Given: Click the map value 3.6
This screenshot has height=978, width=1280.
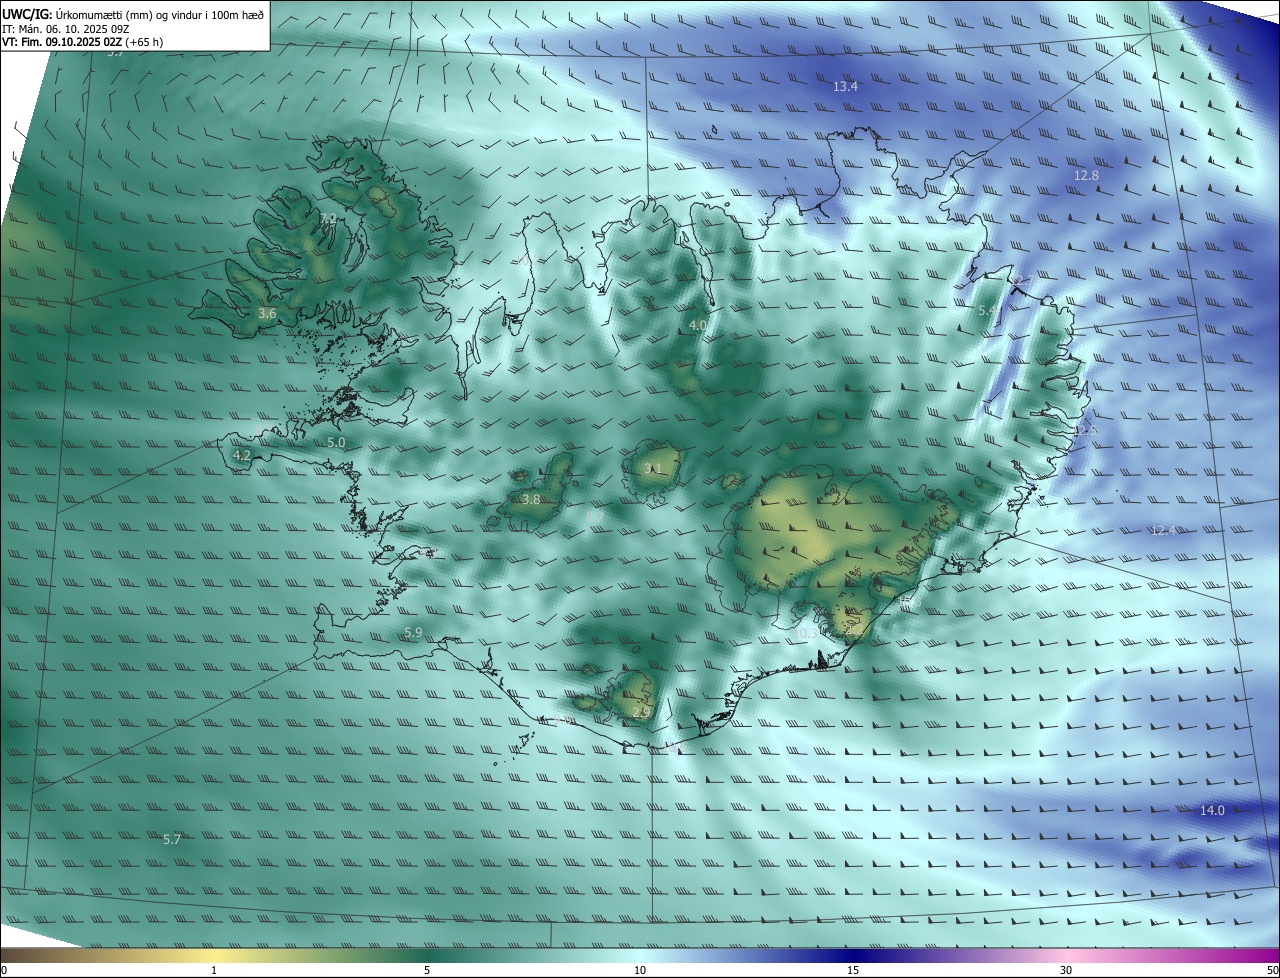Looking at the screenshot, I should (x=267, y=314).
